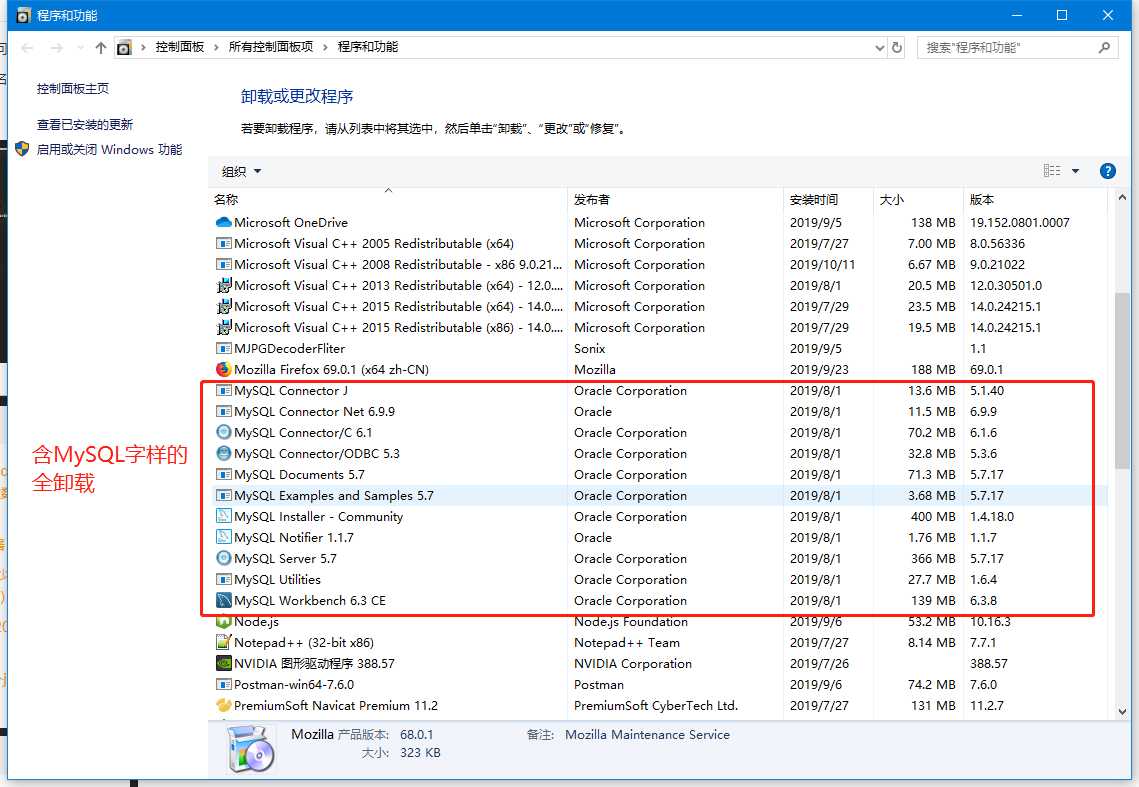The height and width of the screenshot is (787, 1139).
Task: Click the program thumbnail in details pane
Action: (251, 748)
